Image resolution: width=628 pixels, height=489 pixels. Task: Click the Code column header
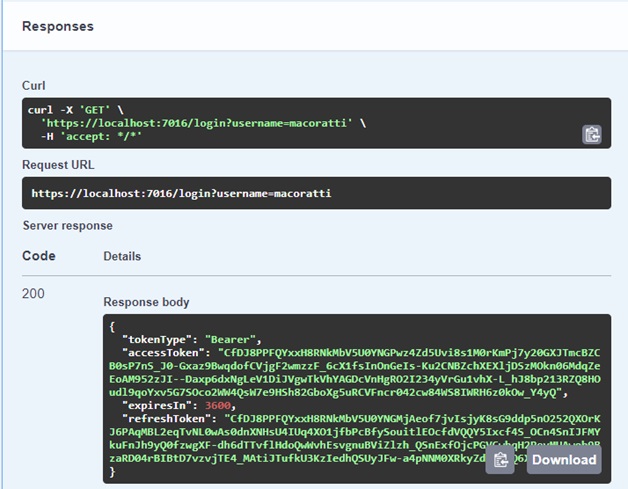point(39,256)
